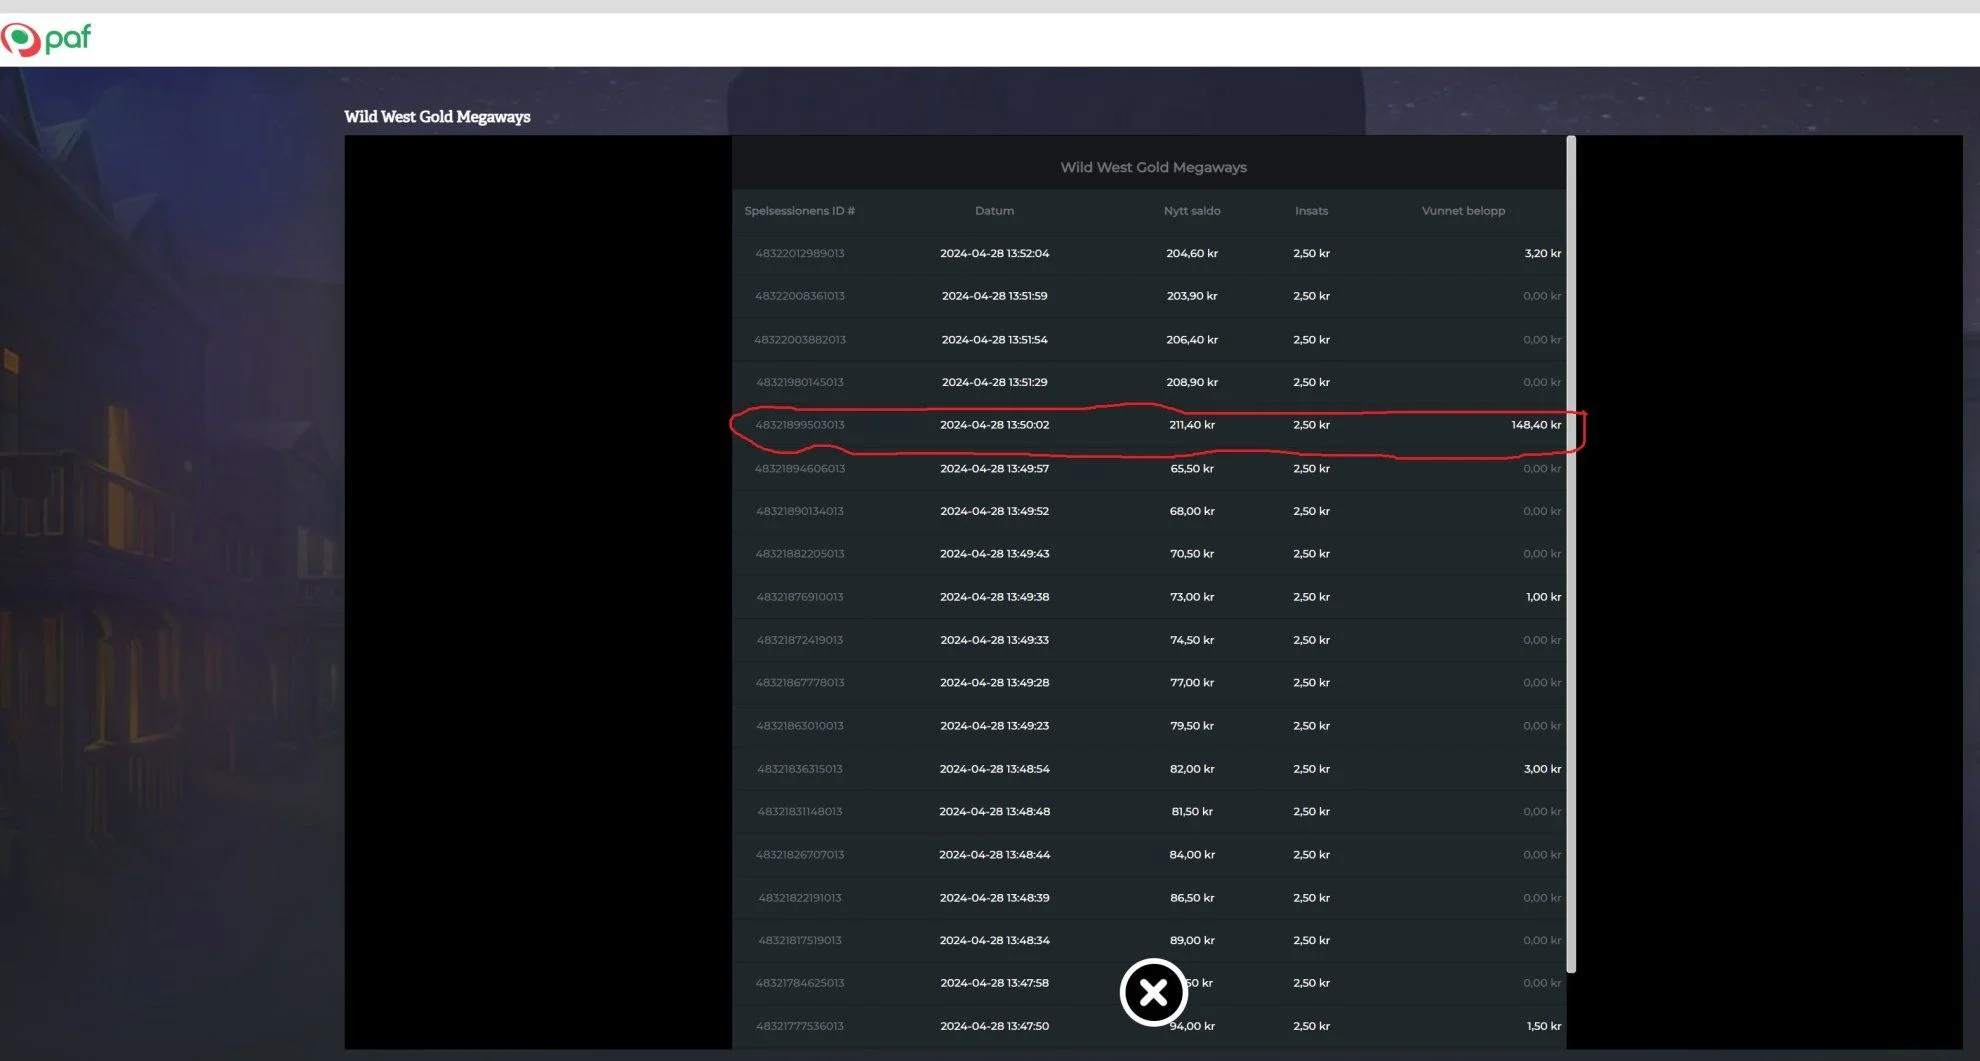Click the new balance '89,00 kr'

1192,941
